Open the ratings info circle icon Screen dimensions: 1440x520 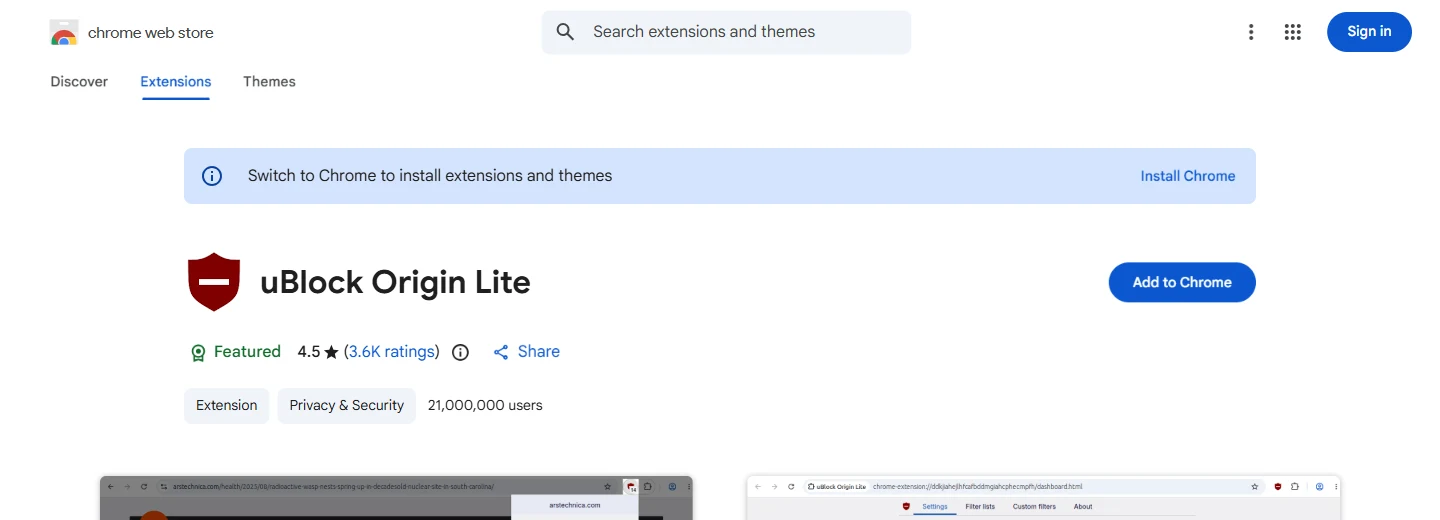click(460, 352)
